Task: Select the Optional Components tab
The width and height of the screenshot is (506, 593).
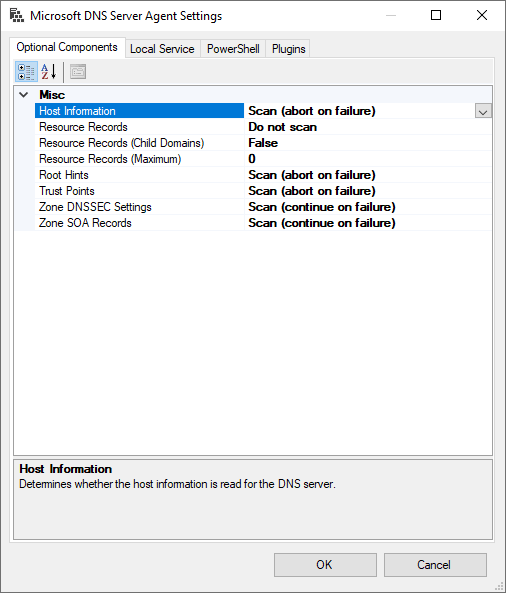Action: pos(67,47)
